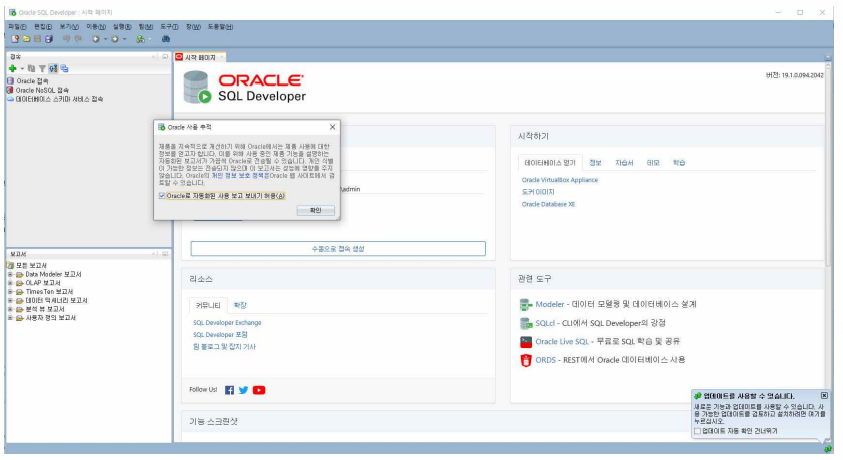
Task: Open dropdown arrow next to SQL Worksheet icon
Action: 149,39
